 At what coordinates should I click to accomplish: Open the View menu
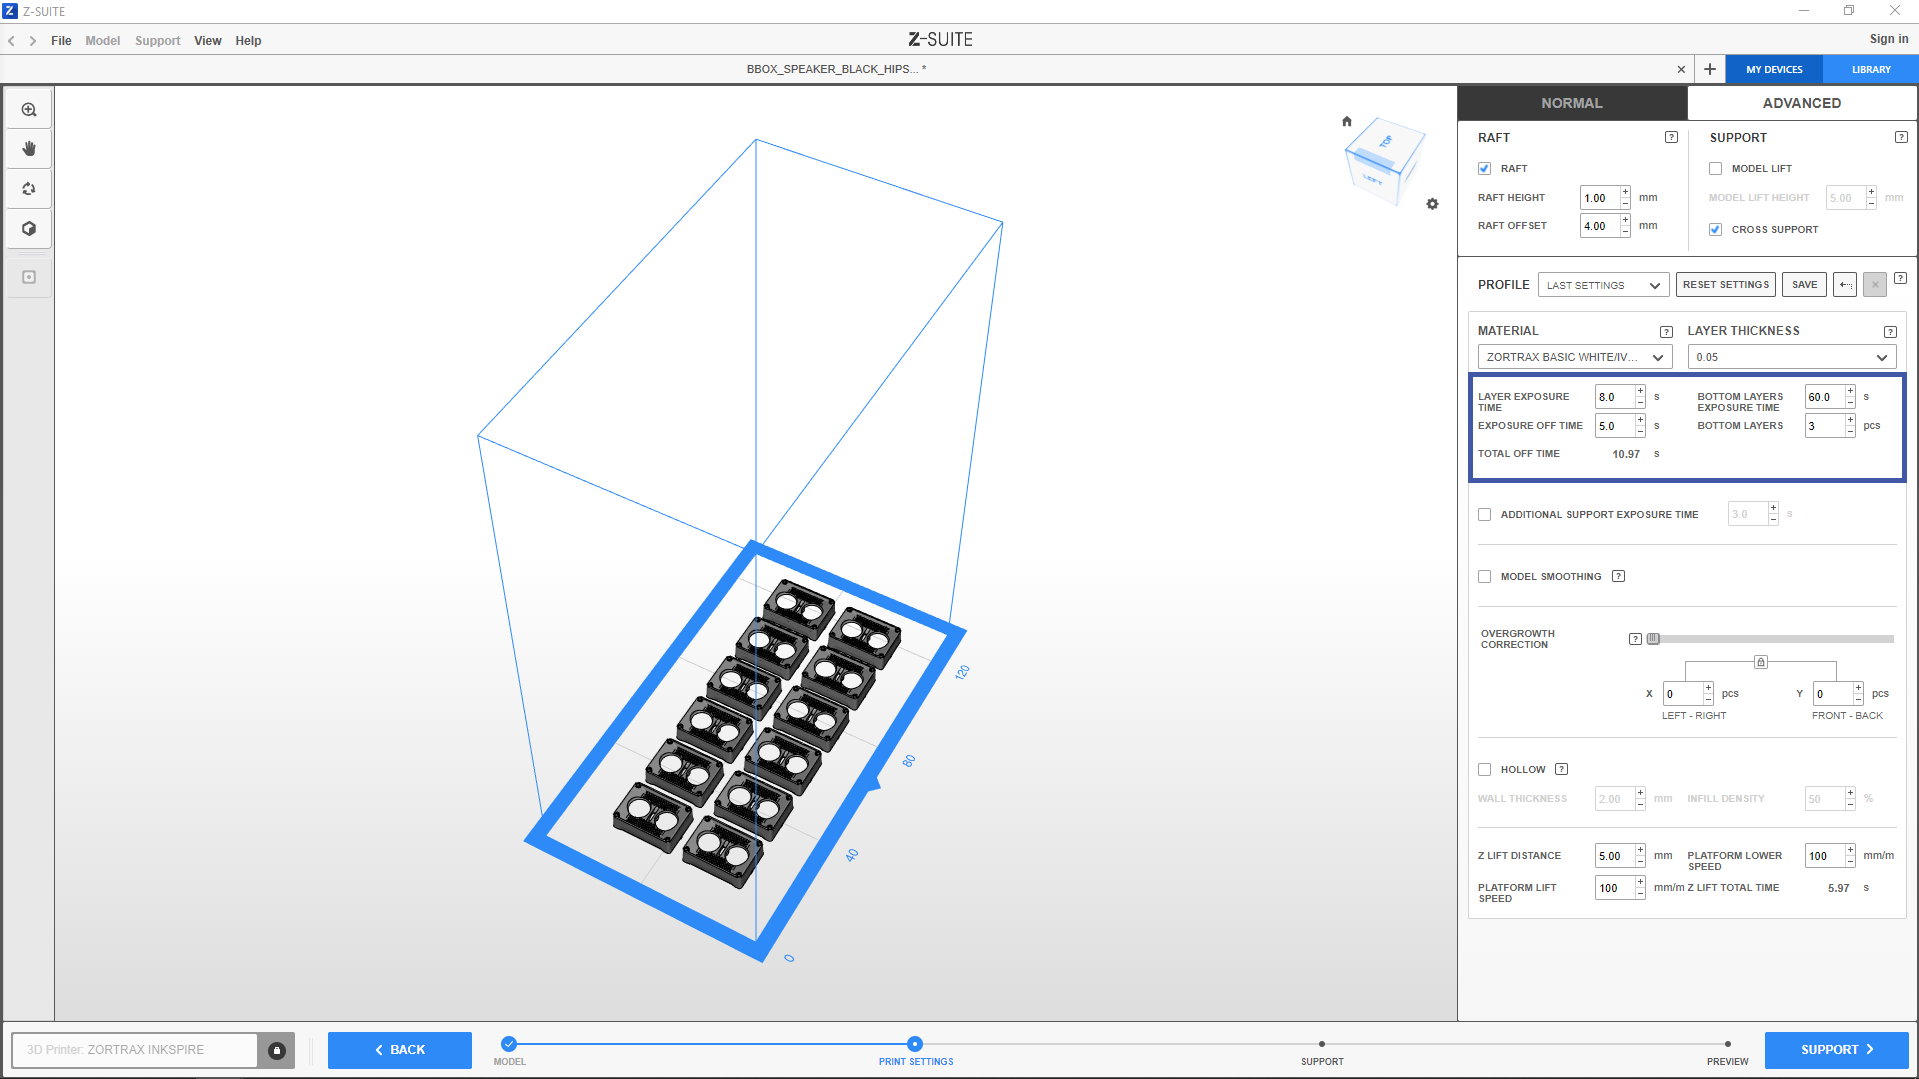point(207,41)
